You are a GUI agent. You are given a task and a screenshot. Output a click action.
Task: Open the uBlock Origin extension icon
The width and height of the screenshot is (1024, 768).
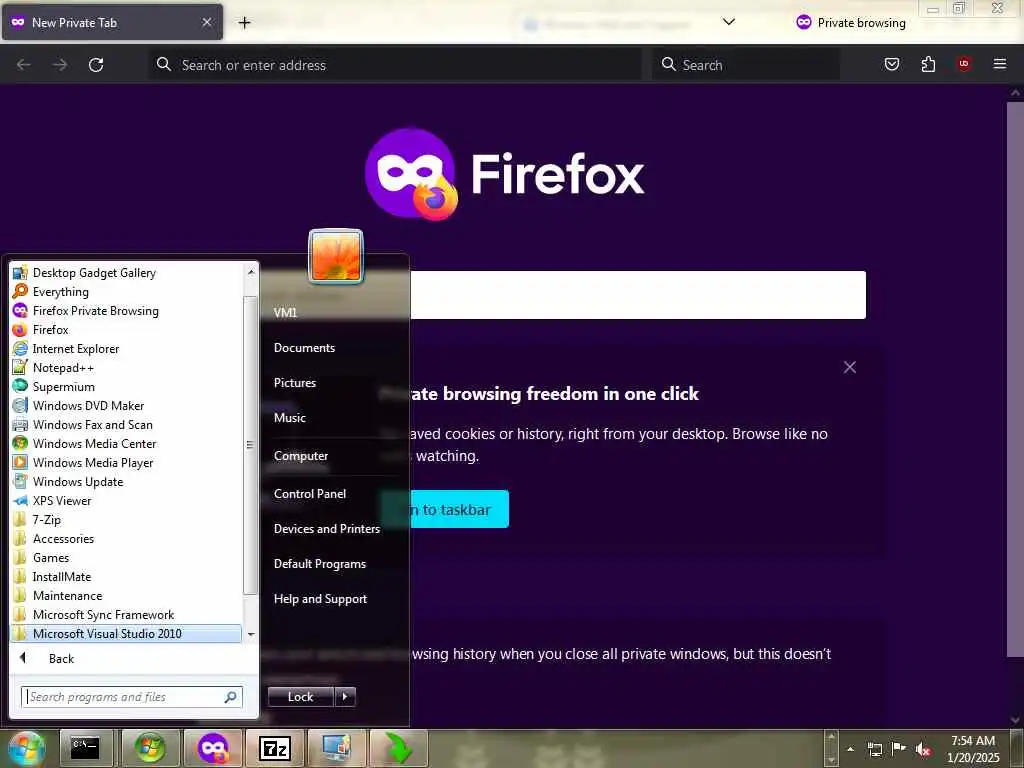click(964, 64)
